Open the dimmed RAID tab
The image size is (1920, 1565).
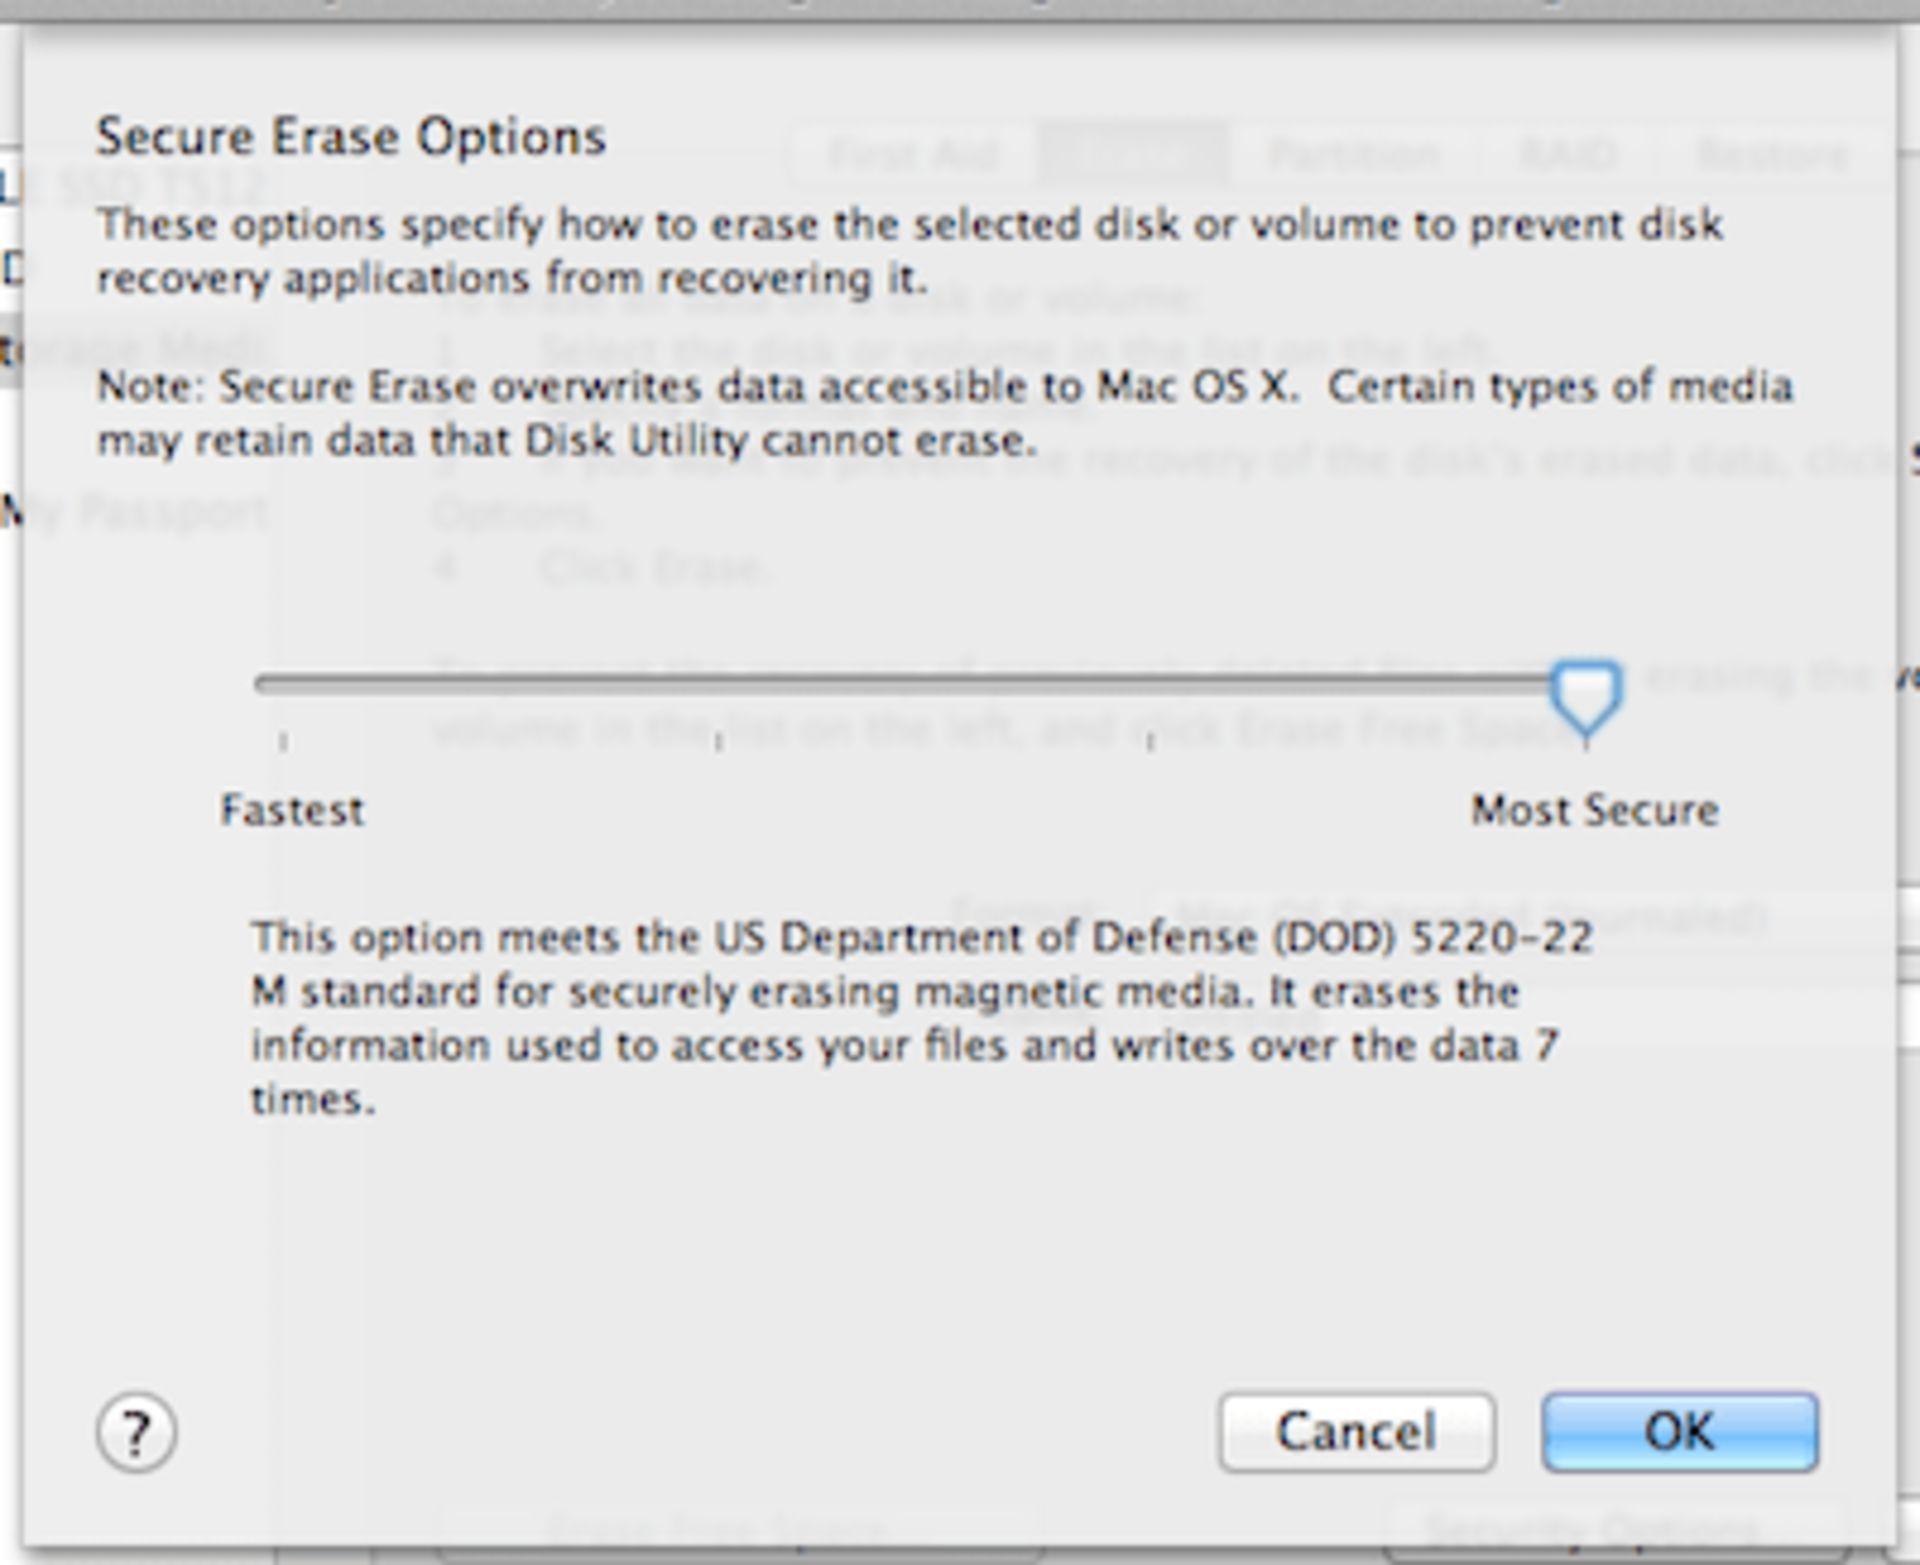pyautogui.click(x=1567, y=156)
